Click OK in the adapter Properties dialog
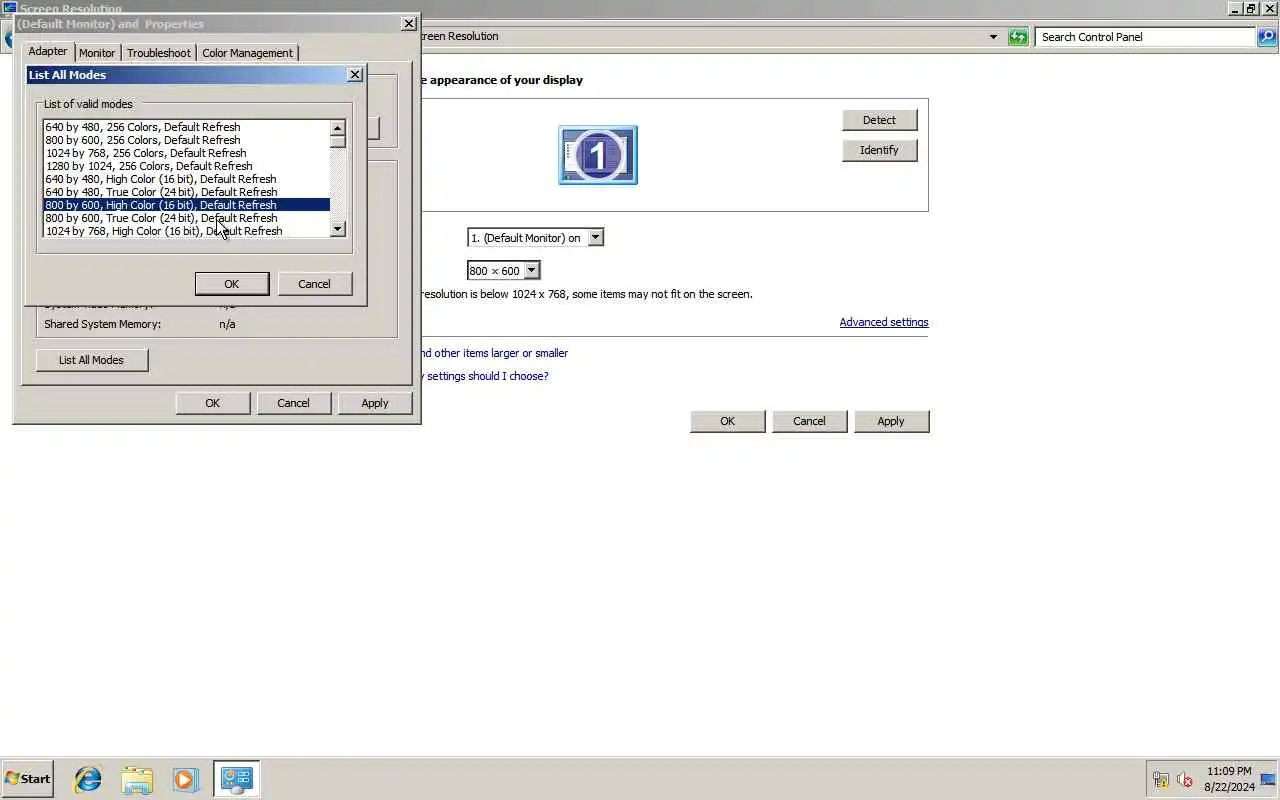This screenshot has height=800, width=1280. tap(212, 403)
